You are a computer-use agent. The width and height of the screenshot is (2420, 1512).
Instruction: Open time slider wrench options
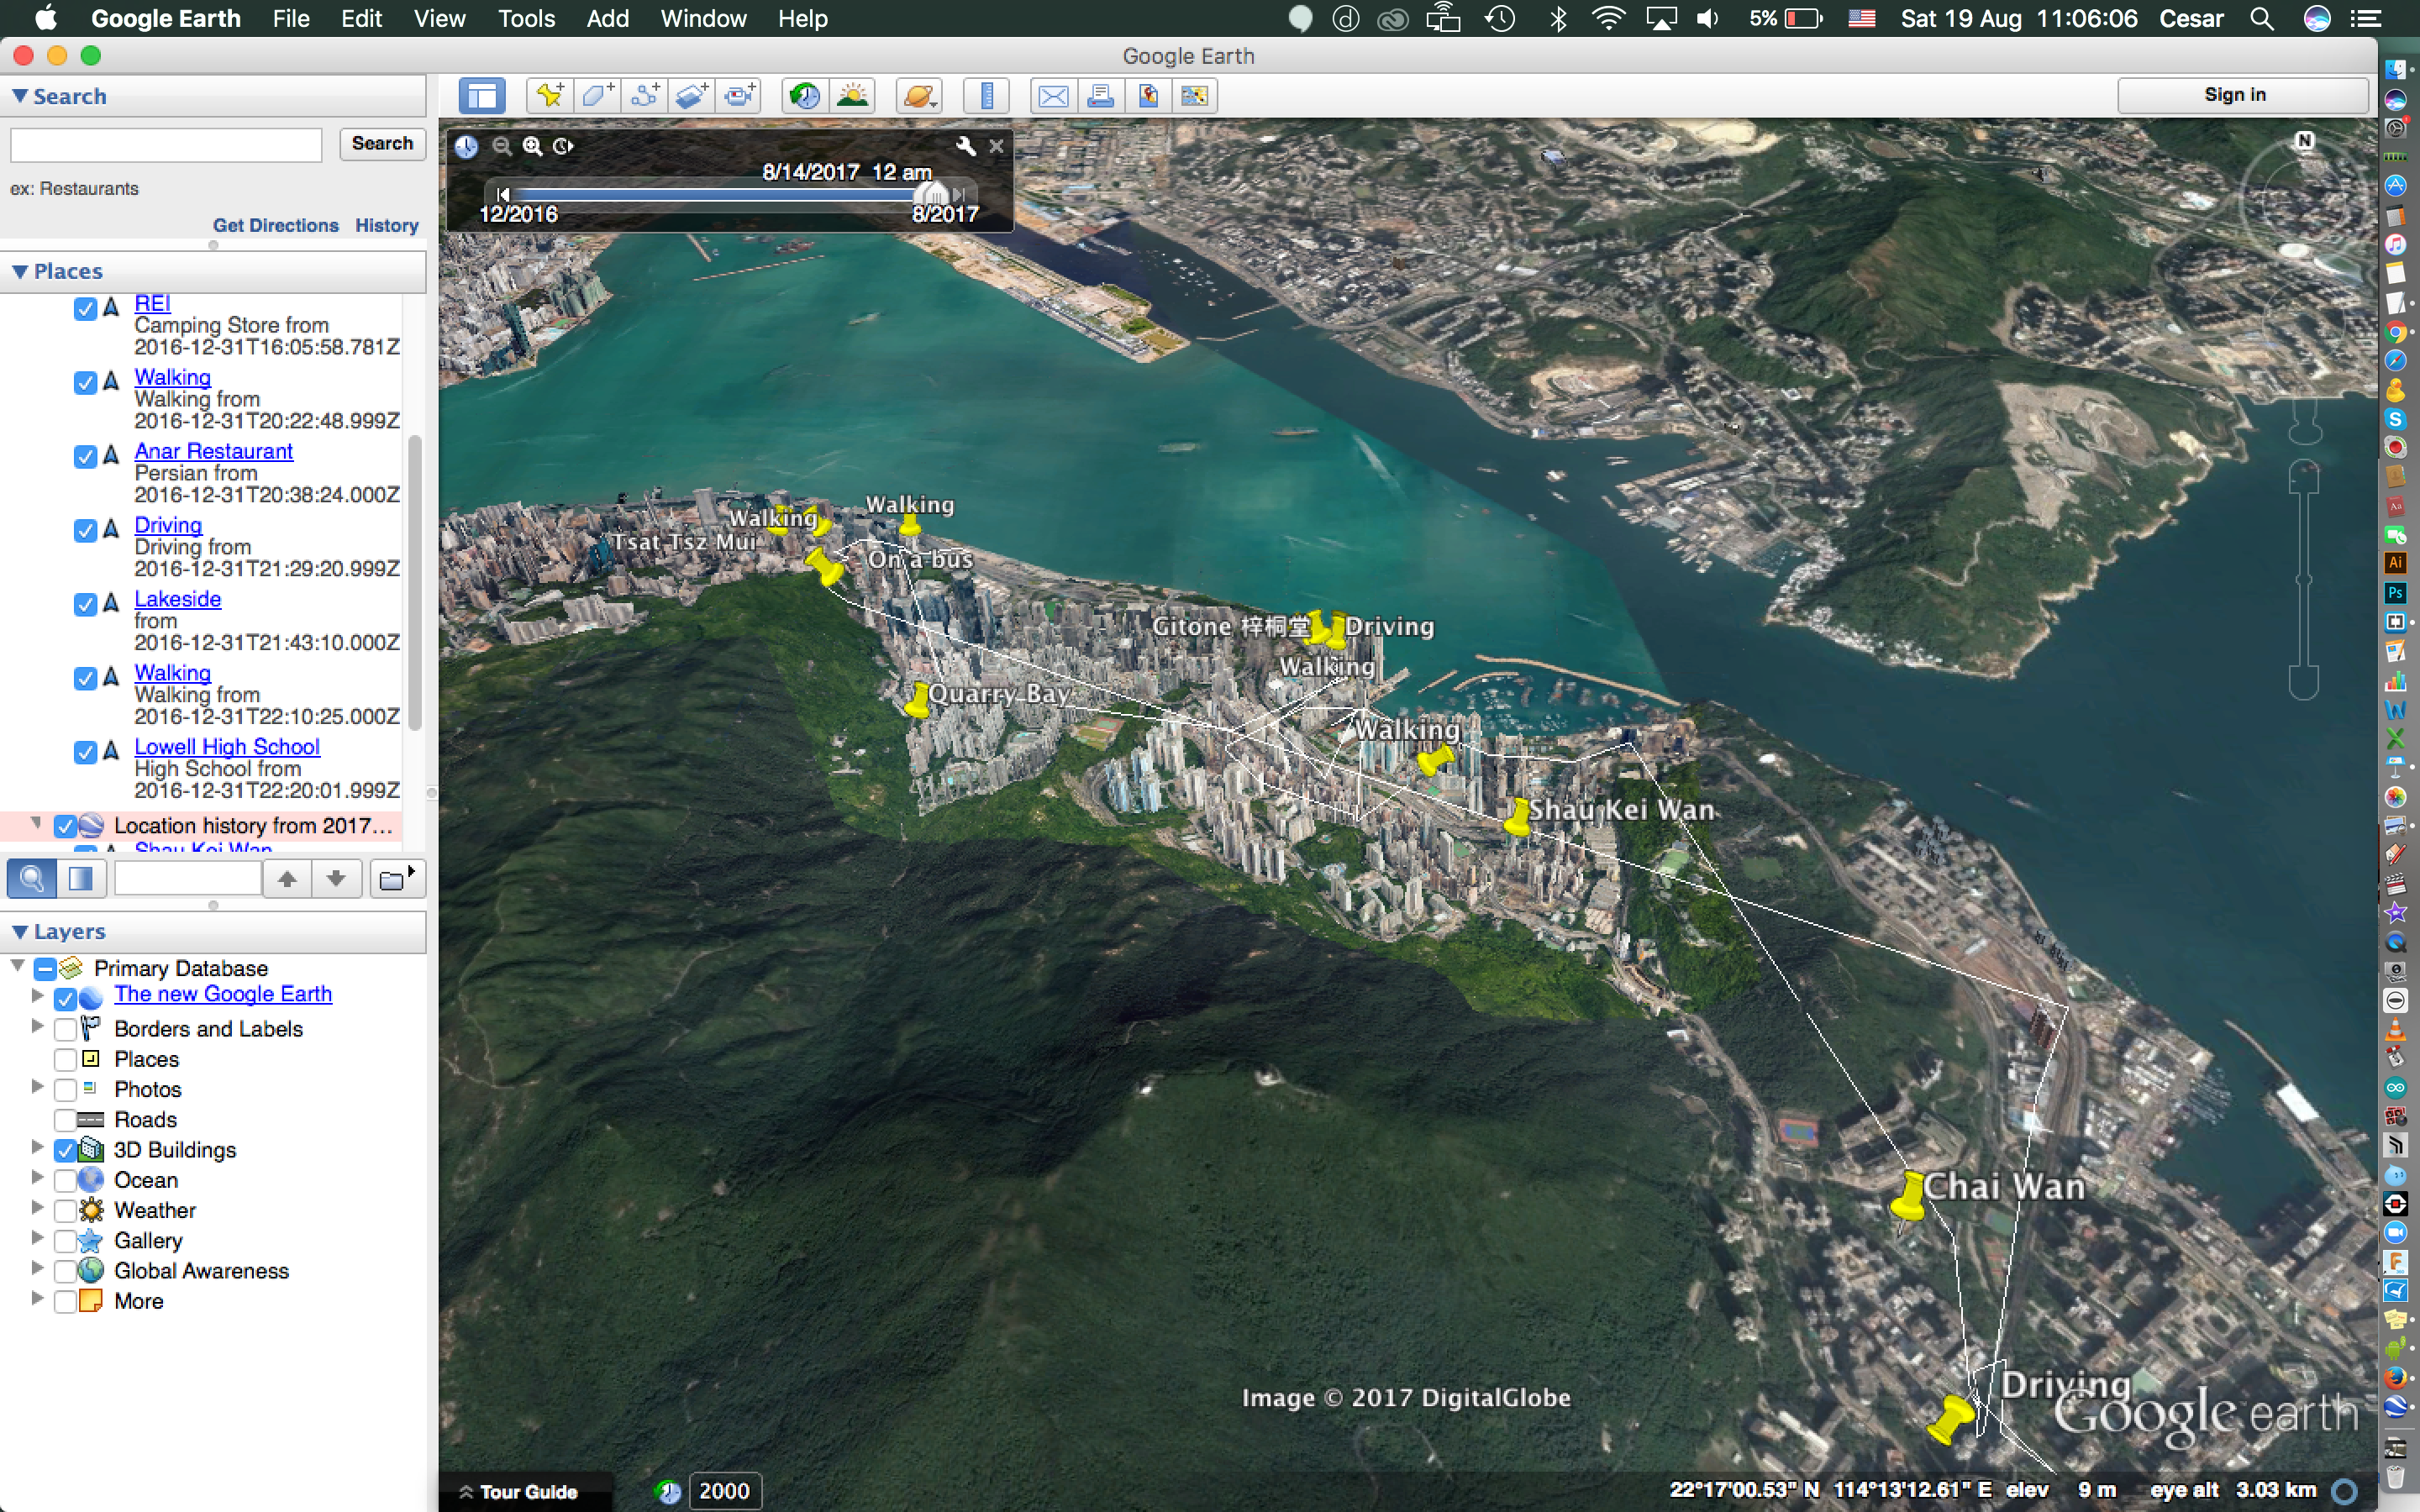[x=965, y=146]
